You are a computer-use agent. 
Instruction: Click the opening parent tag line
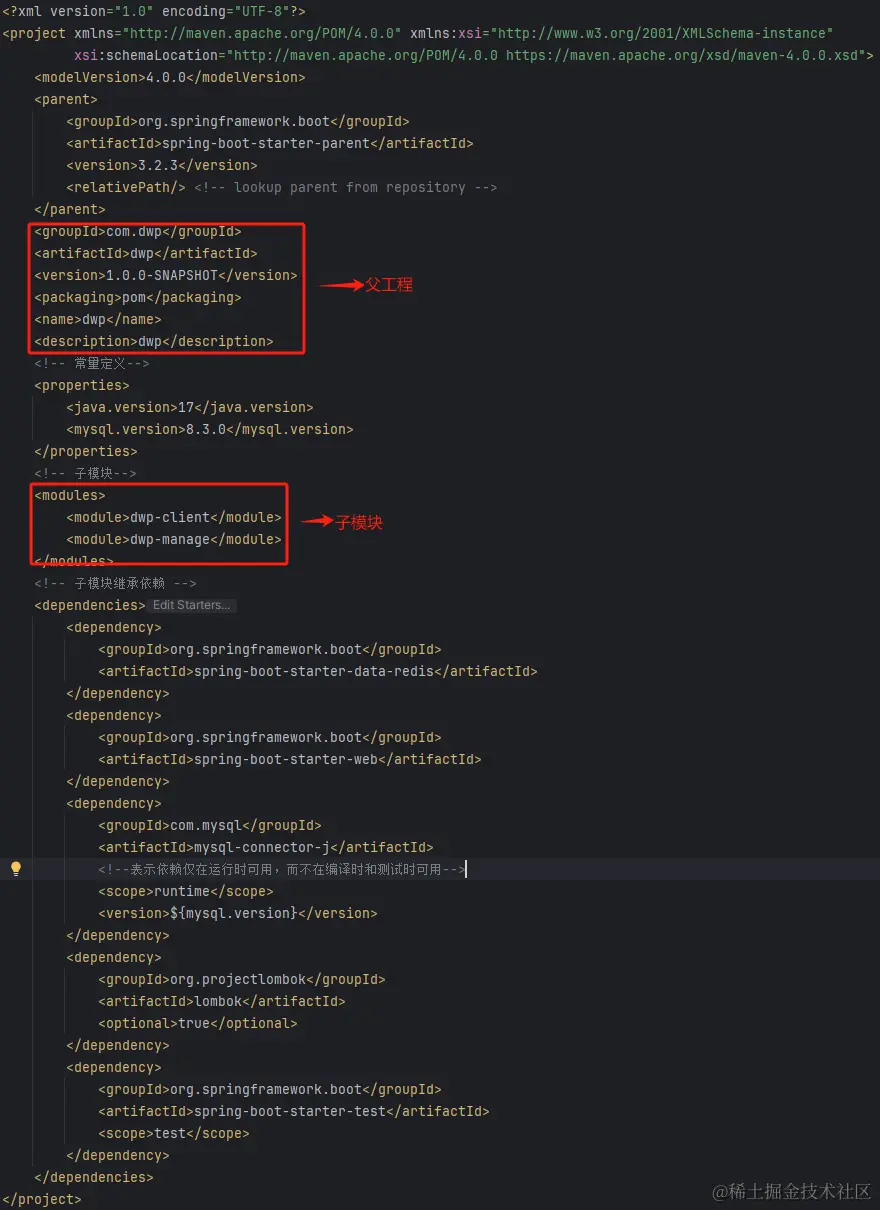click(x=66, y=99)
